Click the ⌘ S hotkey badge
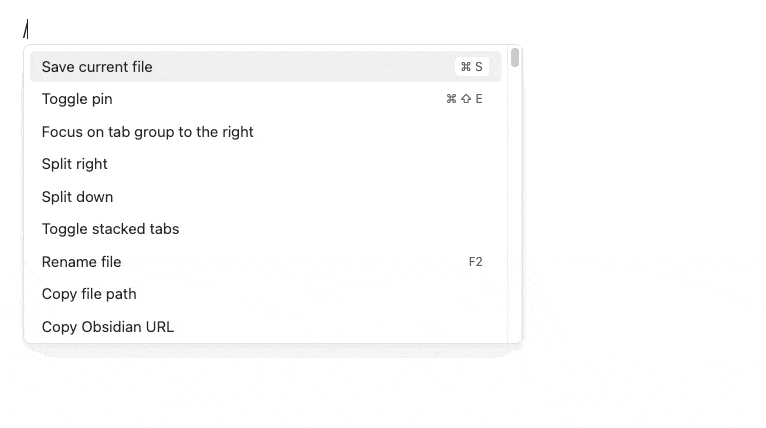The width and height of the screenshot is (766, 428). click(471, 67)
